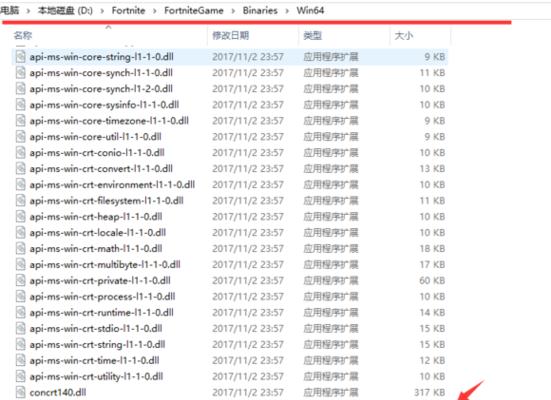Select file api-ms-win-crt-conio-l1-1-0.dll
The width and height of the screenshot is (551, 400).
(97, 153)
